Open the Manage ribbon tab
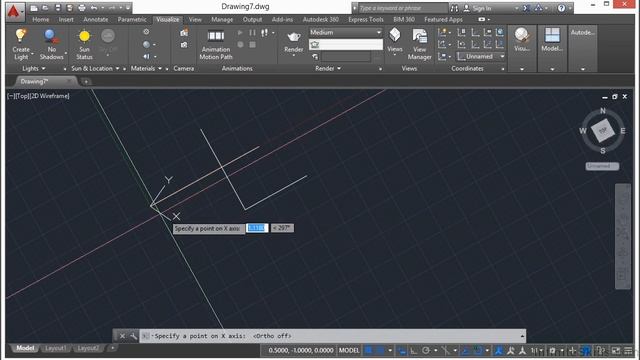The width and height of the screenshot is (640, 360). click(x=222, y=20)
